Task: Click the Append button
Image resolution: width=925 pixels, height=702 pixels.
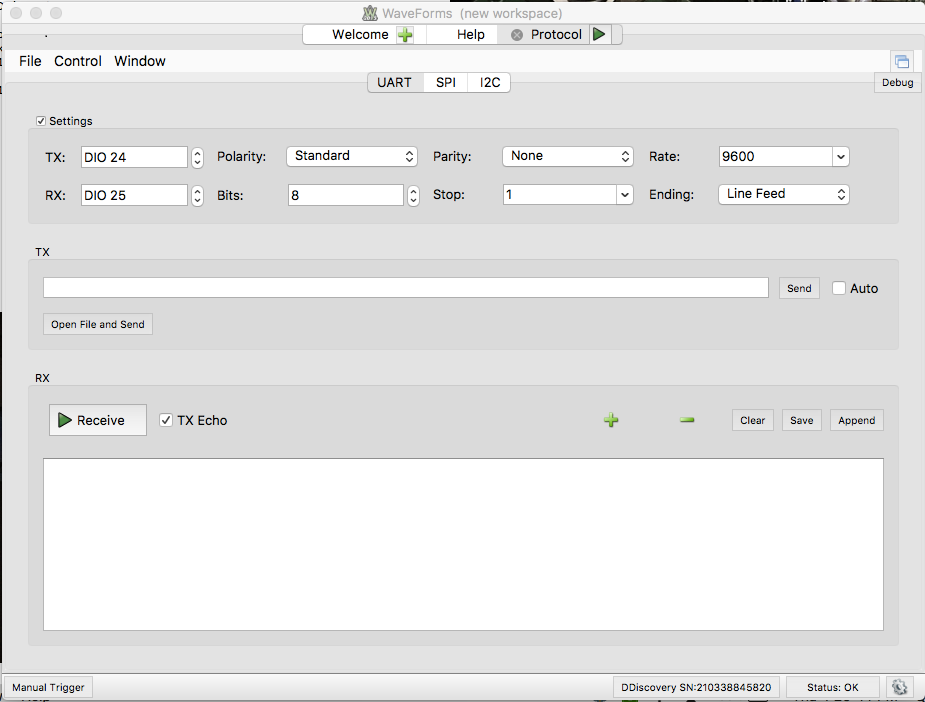Action: [857, 420]
